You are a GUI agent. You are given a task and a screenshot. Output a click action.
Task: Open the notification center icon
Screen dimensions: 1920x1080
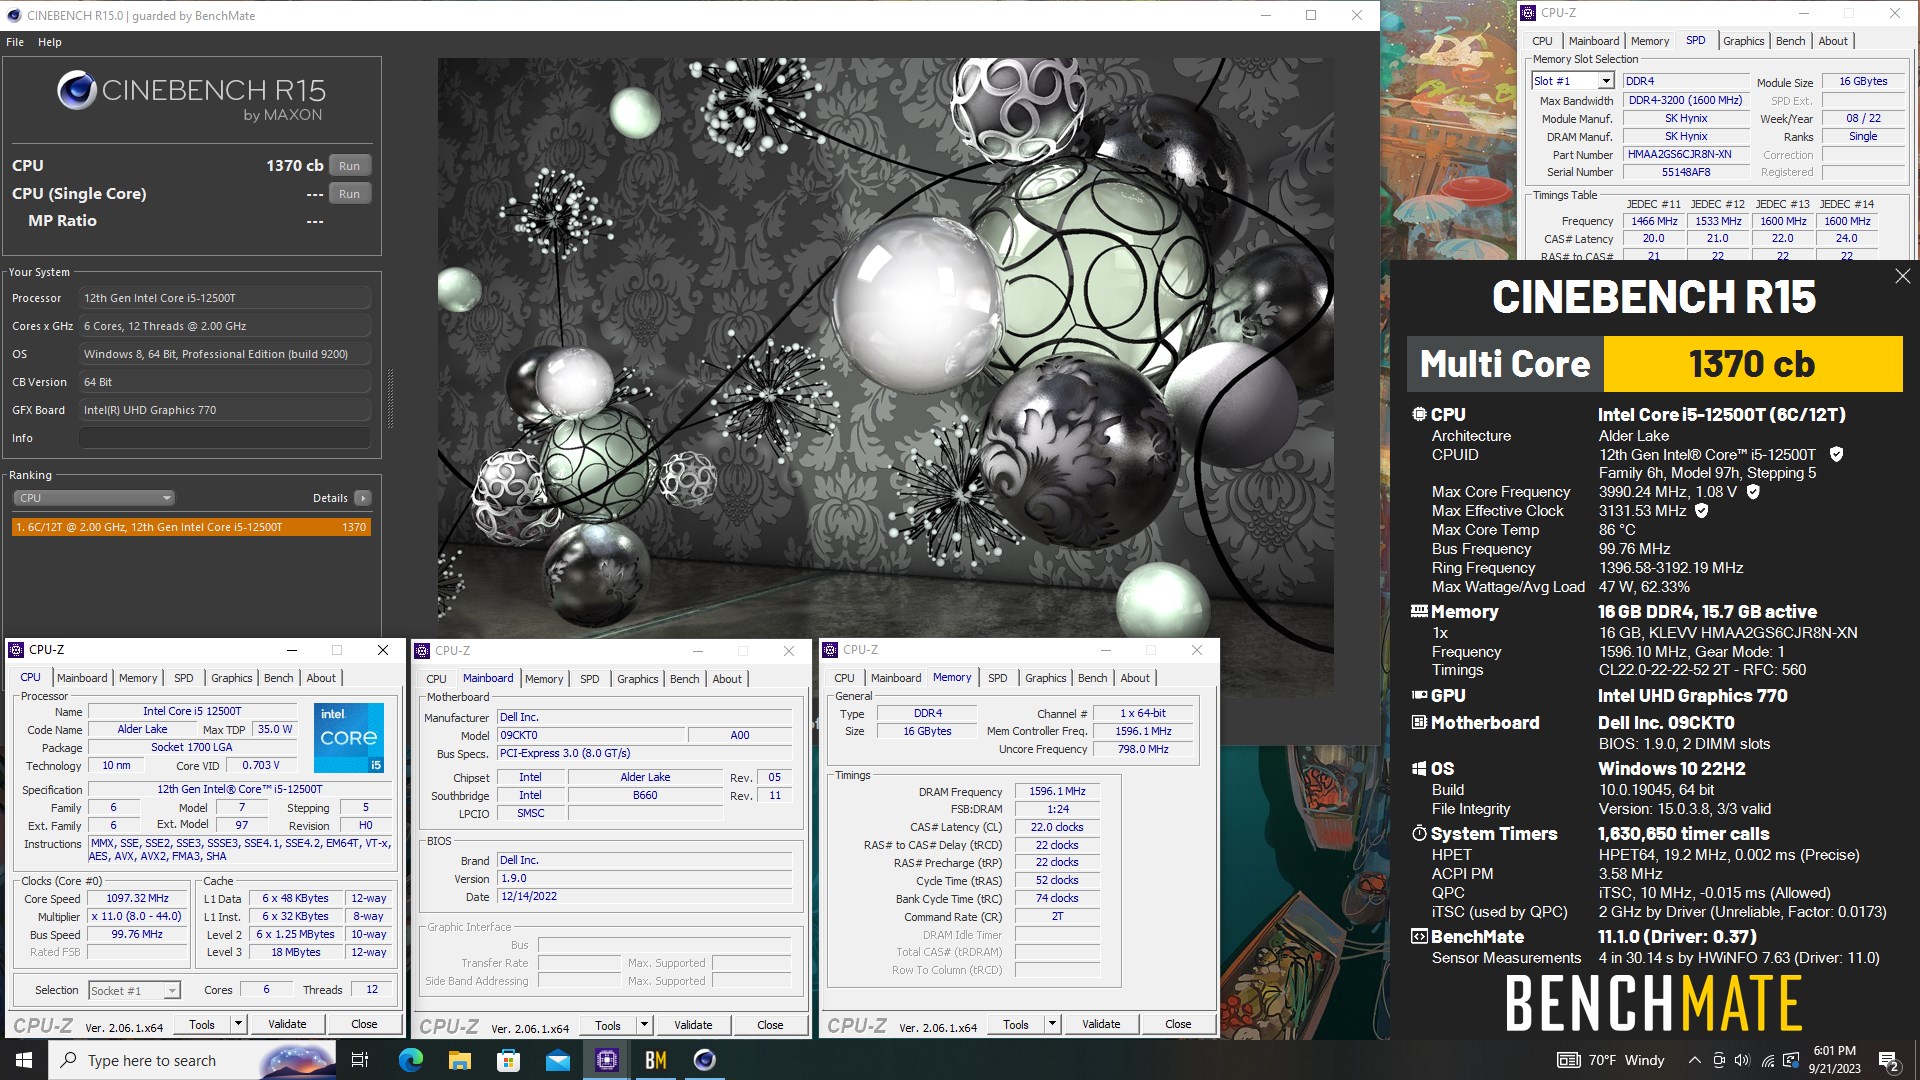(1889, 1060)
